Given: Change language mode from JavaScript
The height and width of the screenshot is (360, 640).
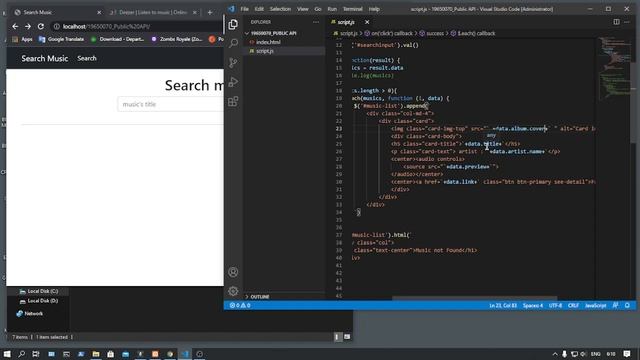Looking at the screenshot, I should (595, 305).
